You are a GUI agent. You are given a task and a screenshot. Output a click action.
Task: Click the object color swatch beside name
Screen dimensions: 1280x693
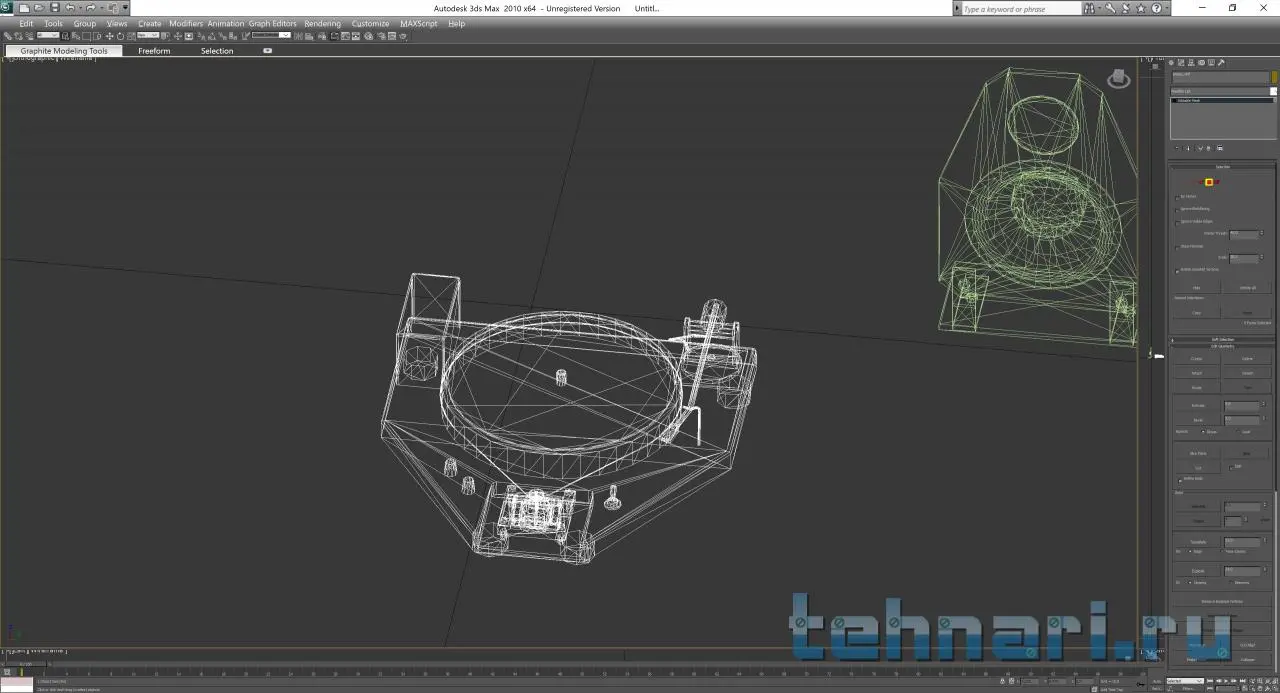coord(1274,76)
